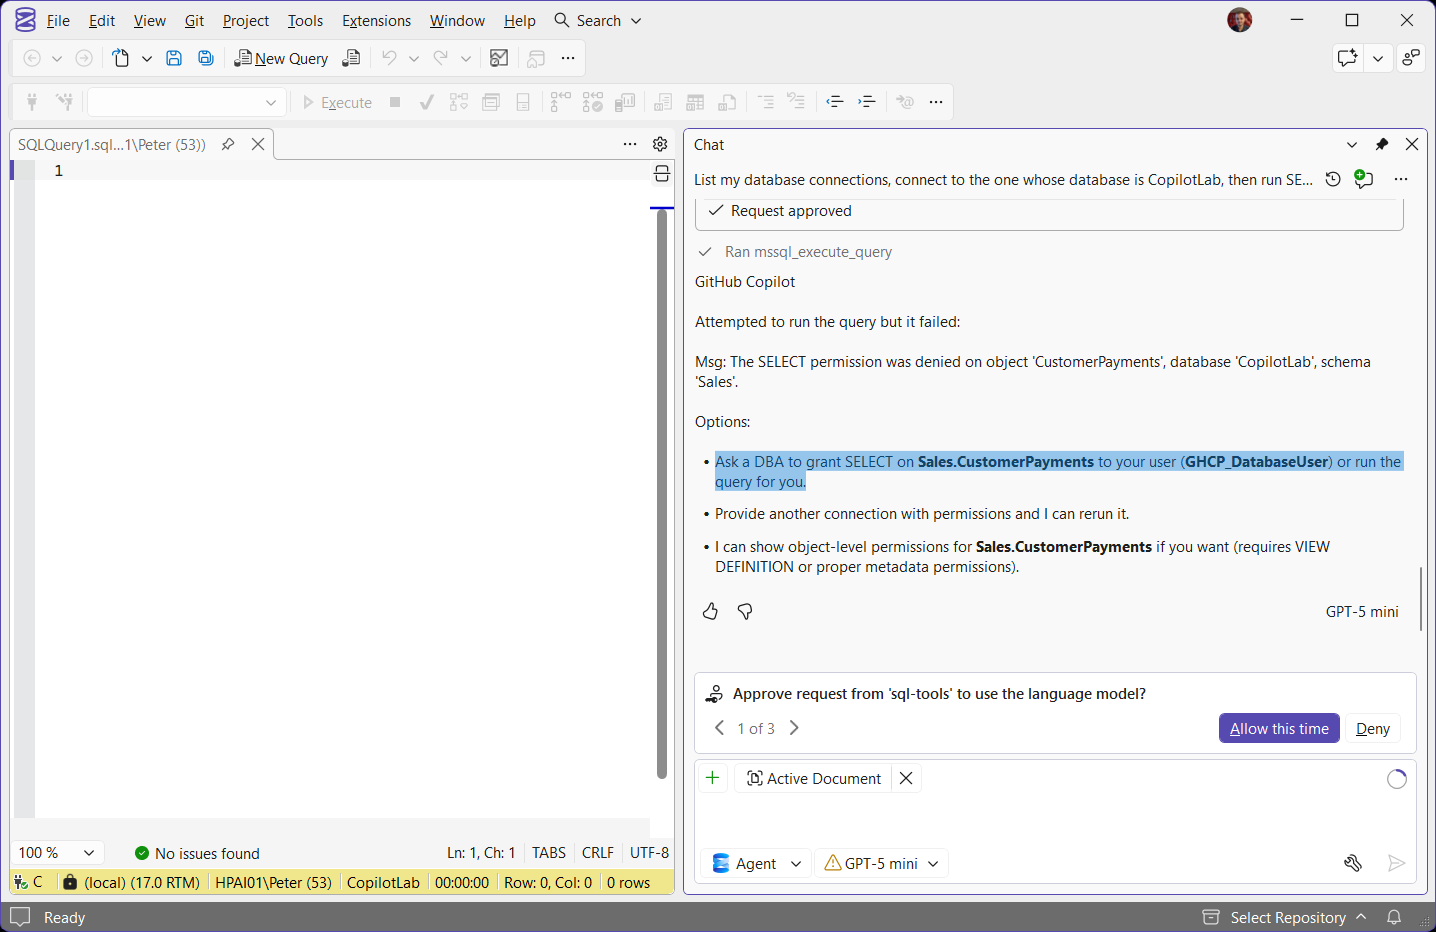Viewport: 1436px width, 932px height.
Task: Open chat history clock icon
Action: 1333,179
